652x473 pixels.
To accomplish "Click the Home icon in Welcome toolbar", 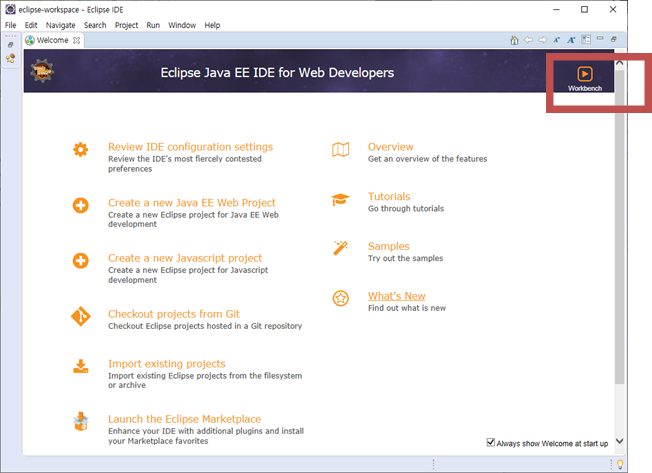I will pos(514,40).
